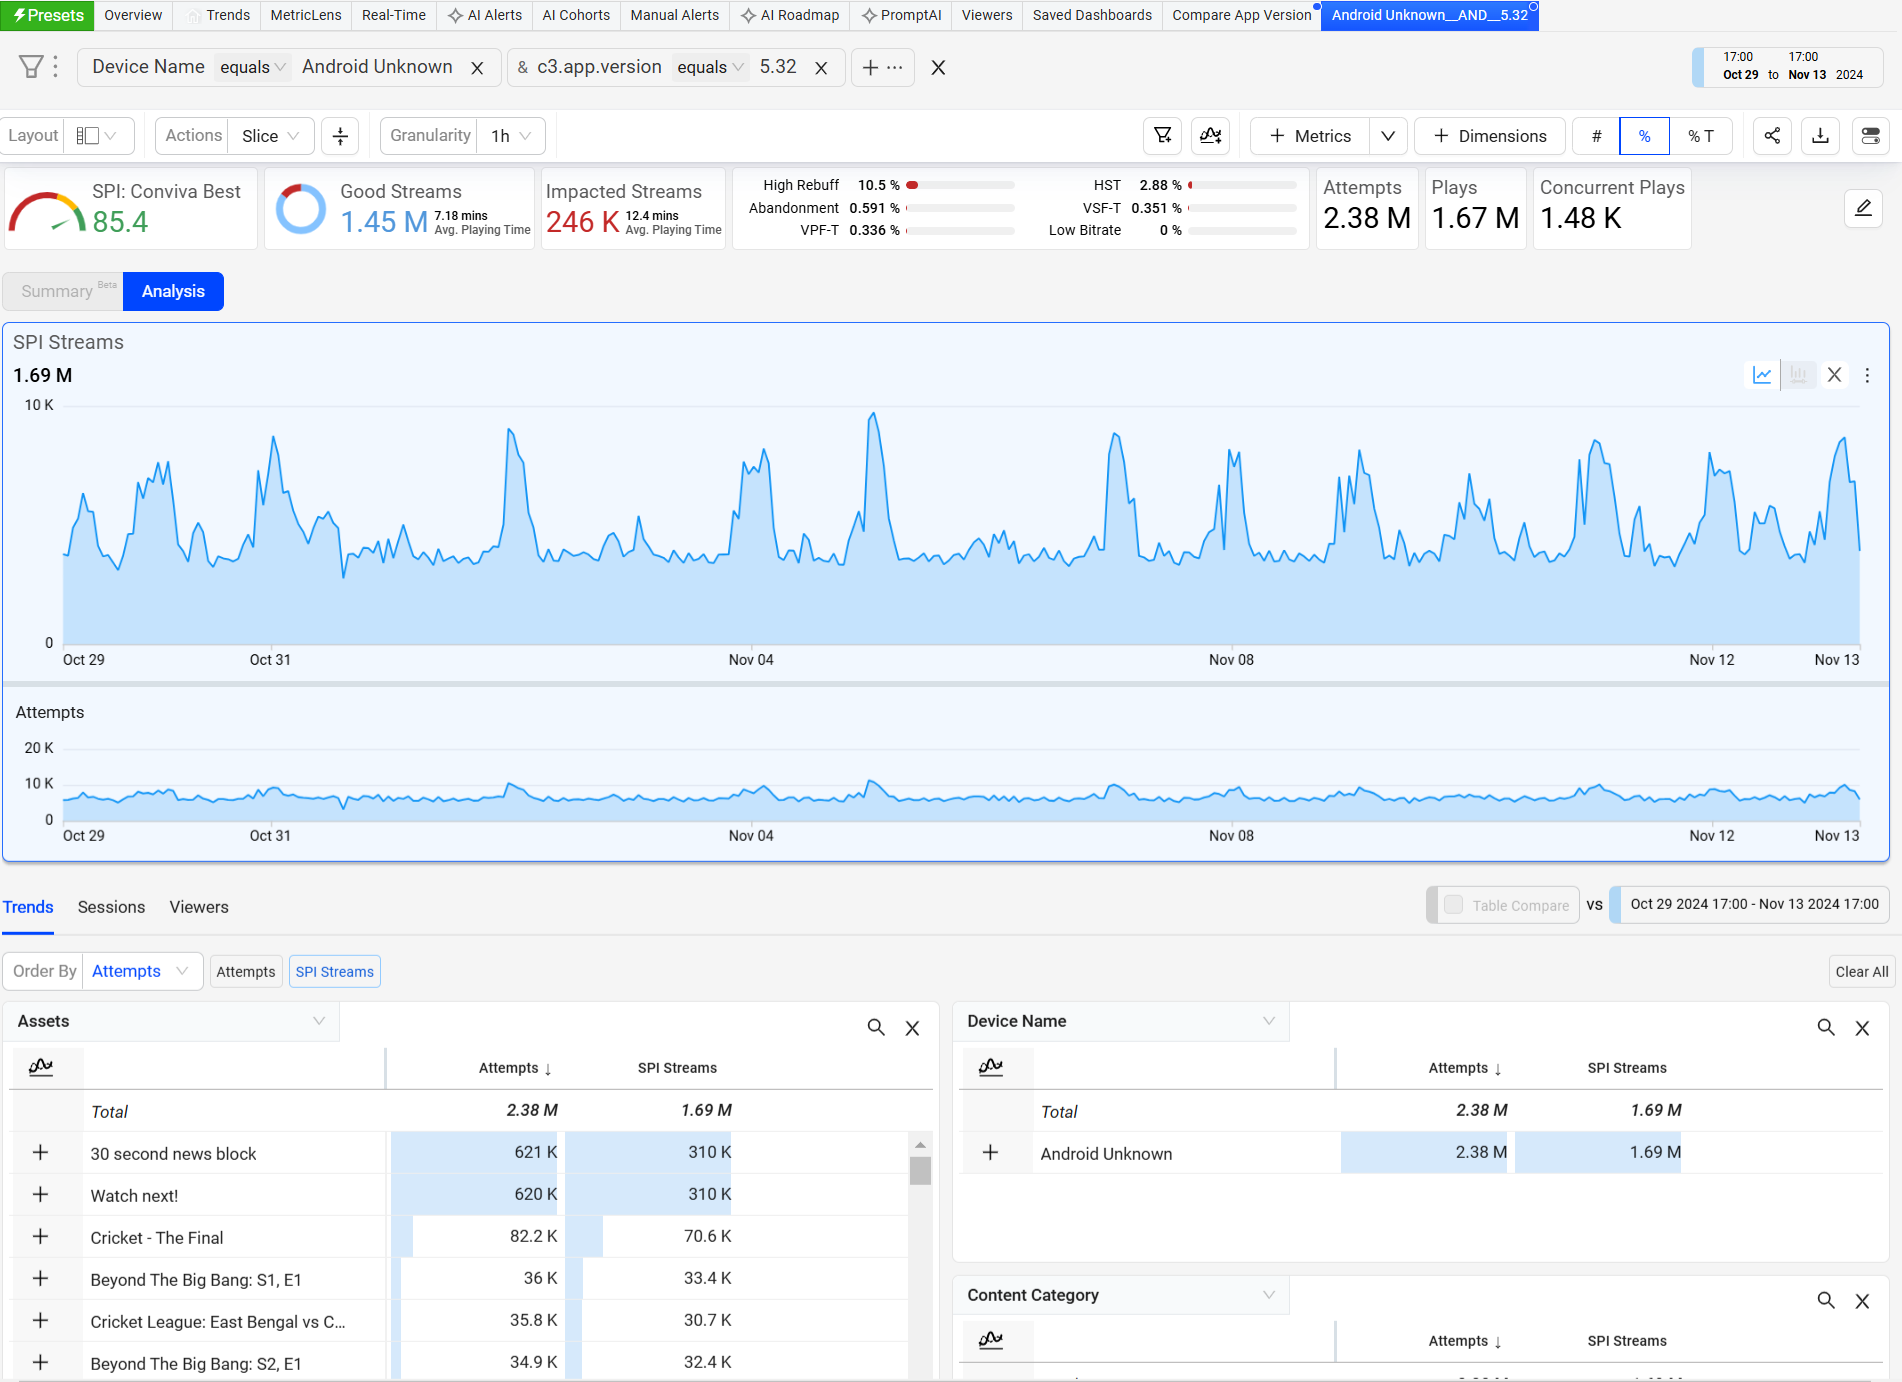Click the Clear All button
This screenshot has width=1902, height=1382.
[x=1861, y=971]
